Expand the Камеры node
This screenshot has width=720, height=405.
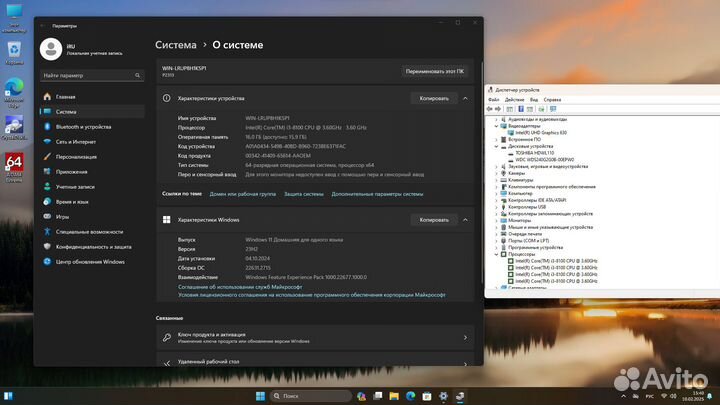[496, 174]
